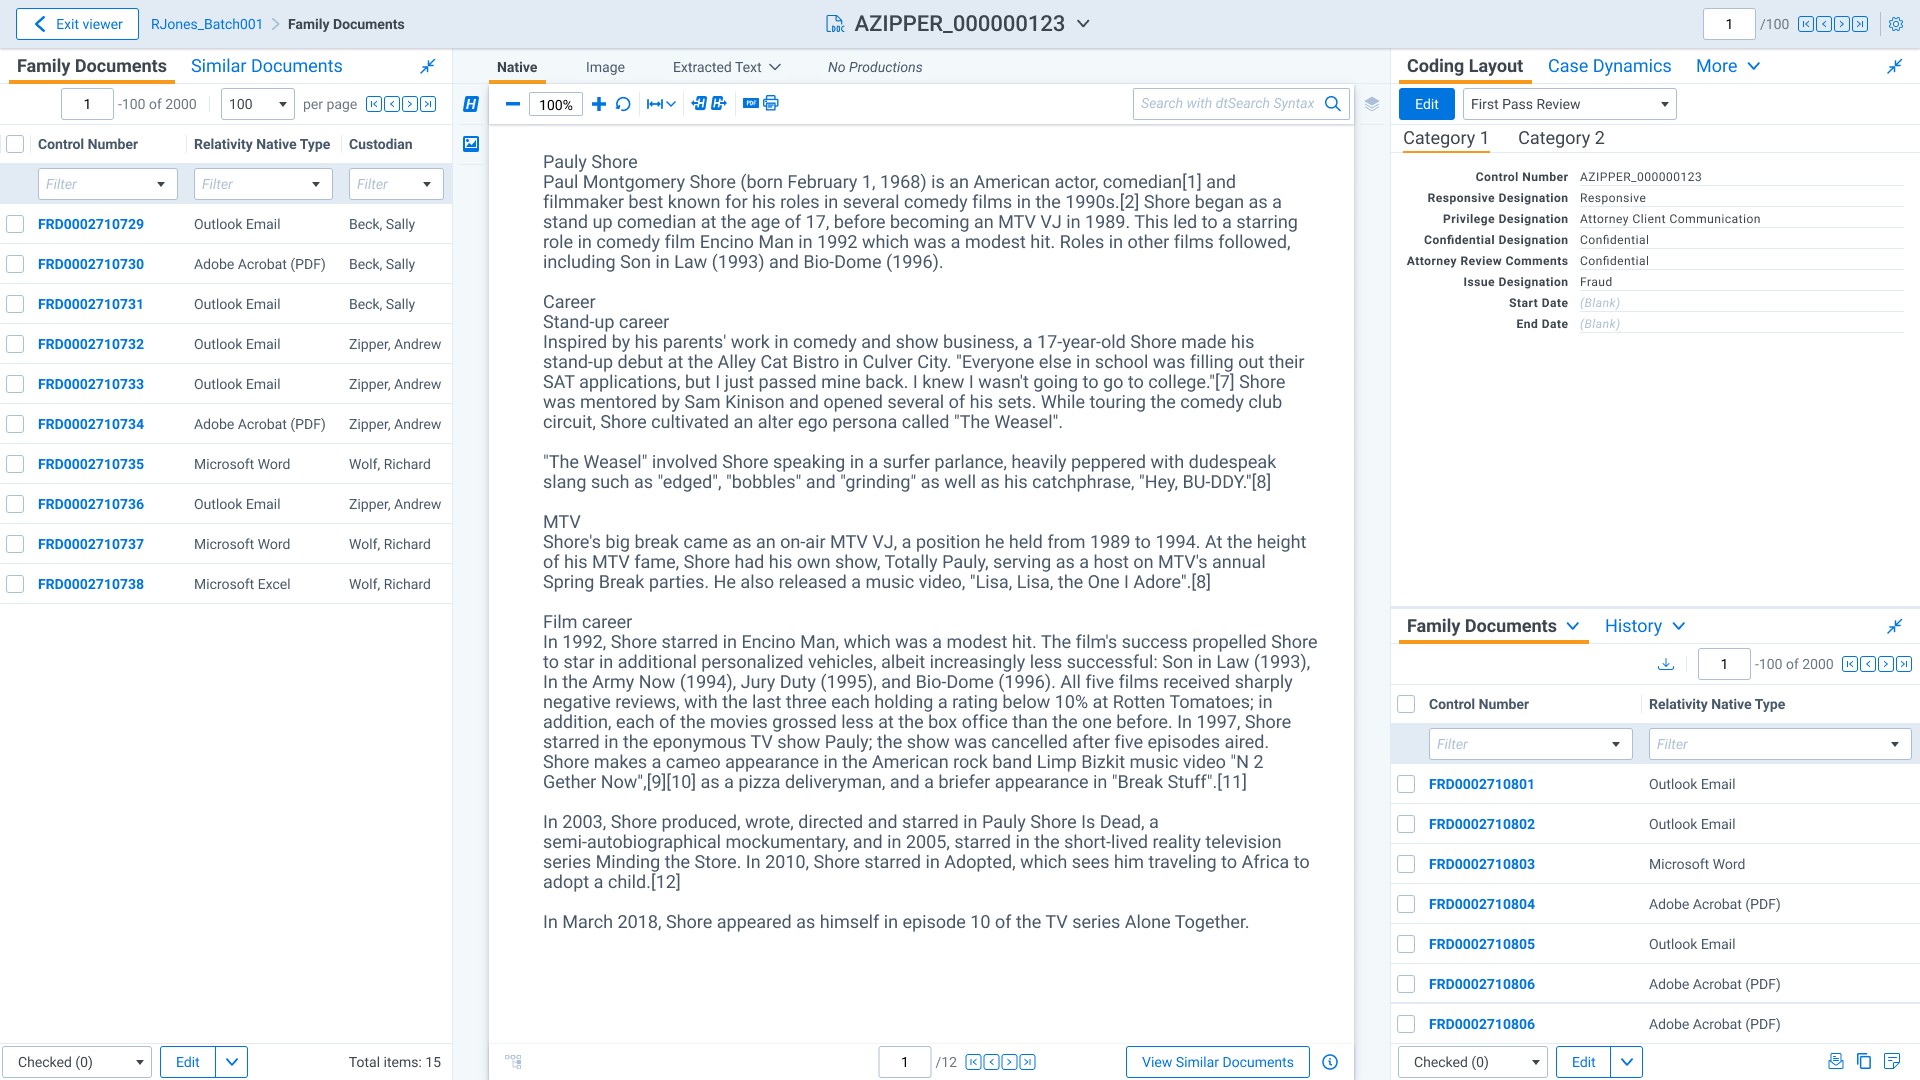Viewport: 1920px width, 1080px height.
Task: Open the fit-width options dropdown in viewer toolbar
Action: 662,104
